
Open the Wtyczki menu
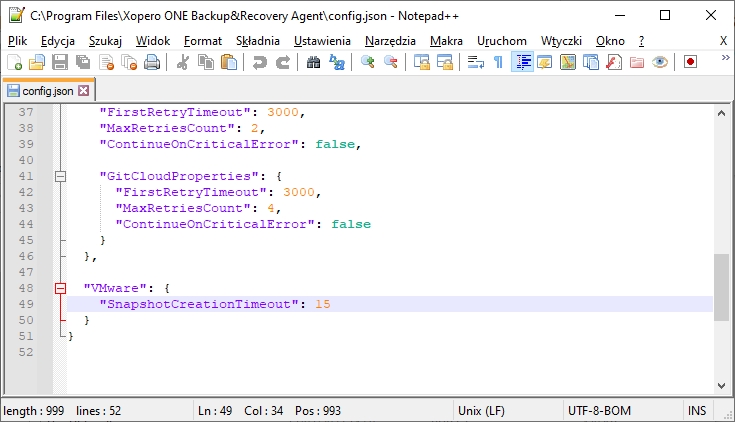[561, 40]
